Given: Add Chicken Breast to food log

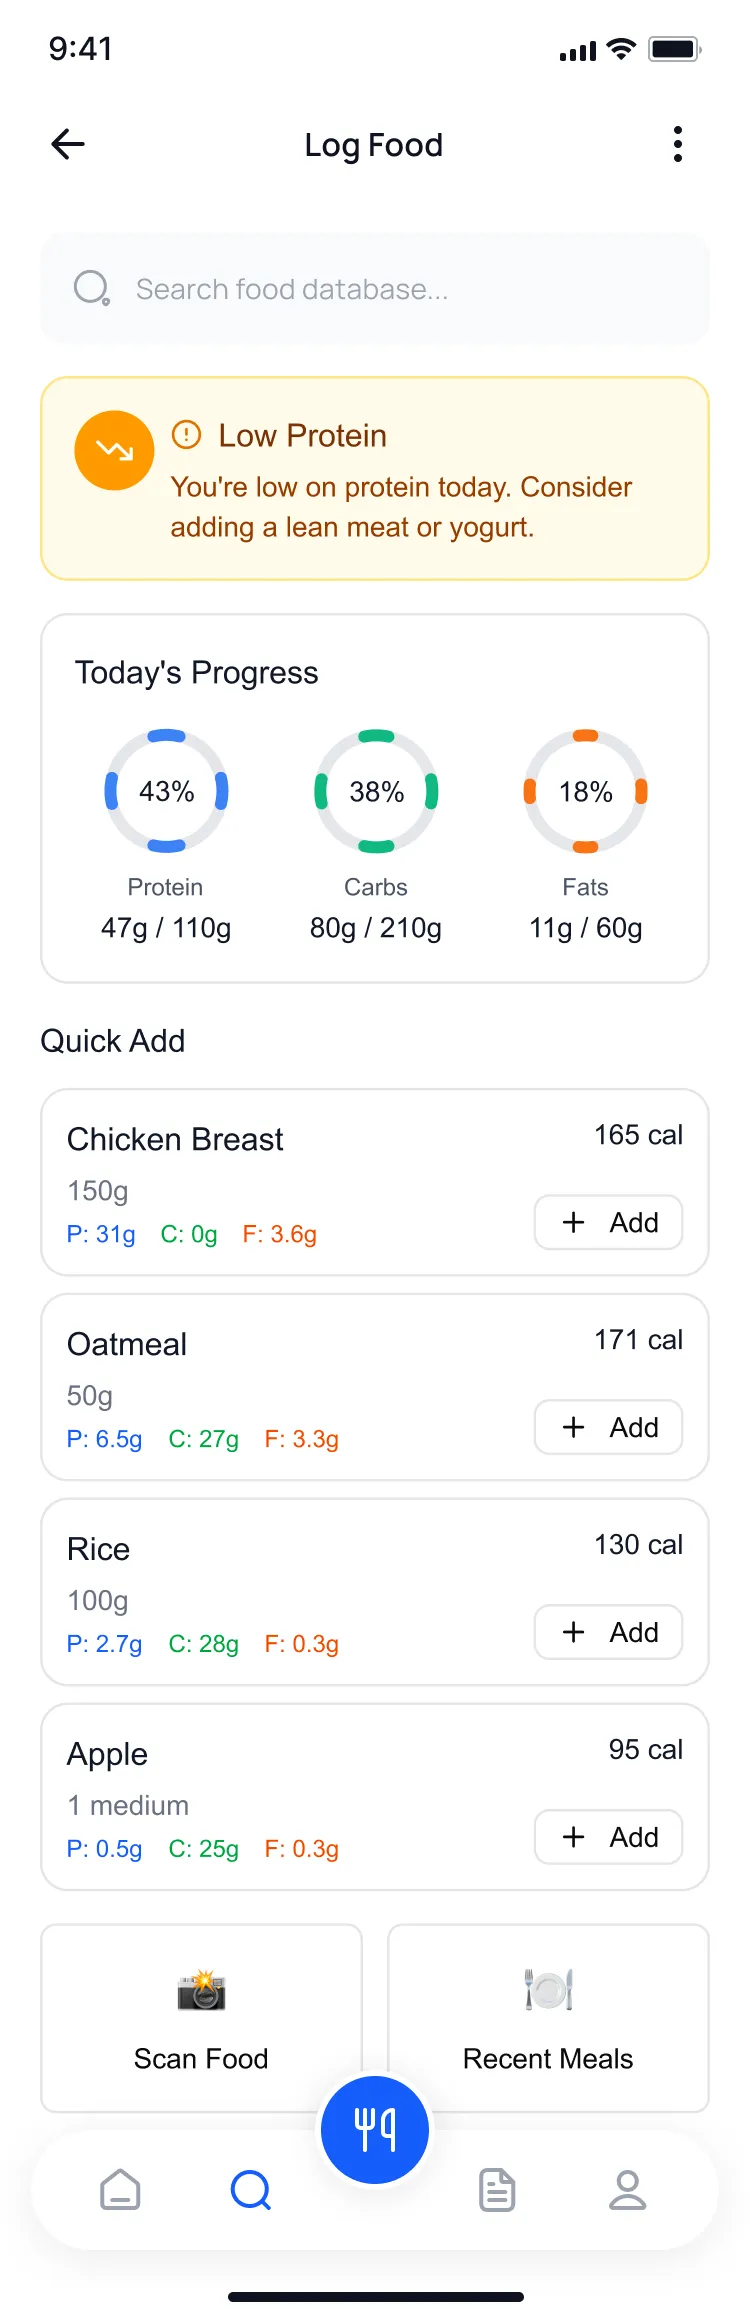Looking at the screenshot, I should (608, 1222).
